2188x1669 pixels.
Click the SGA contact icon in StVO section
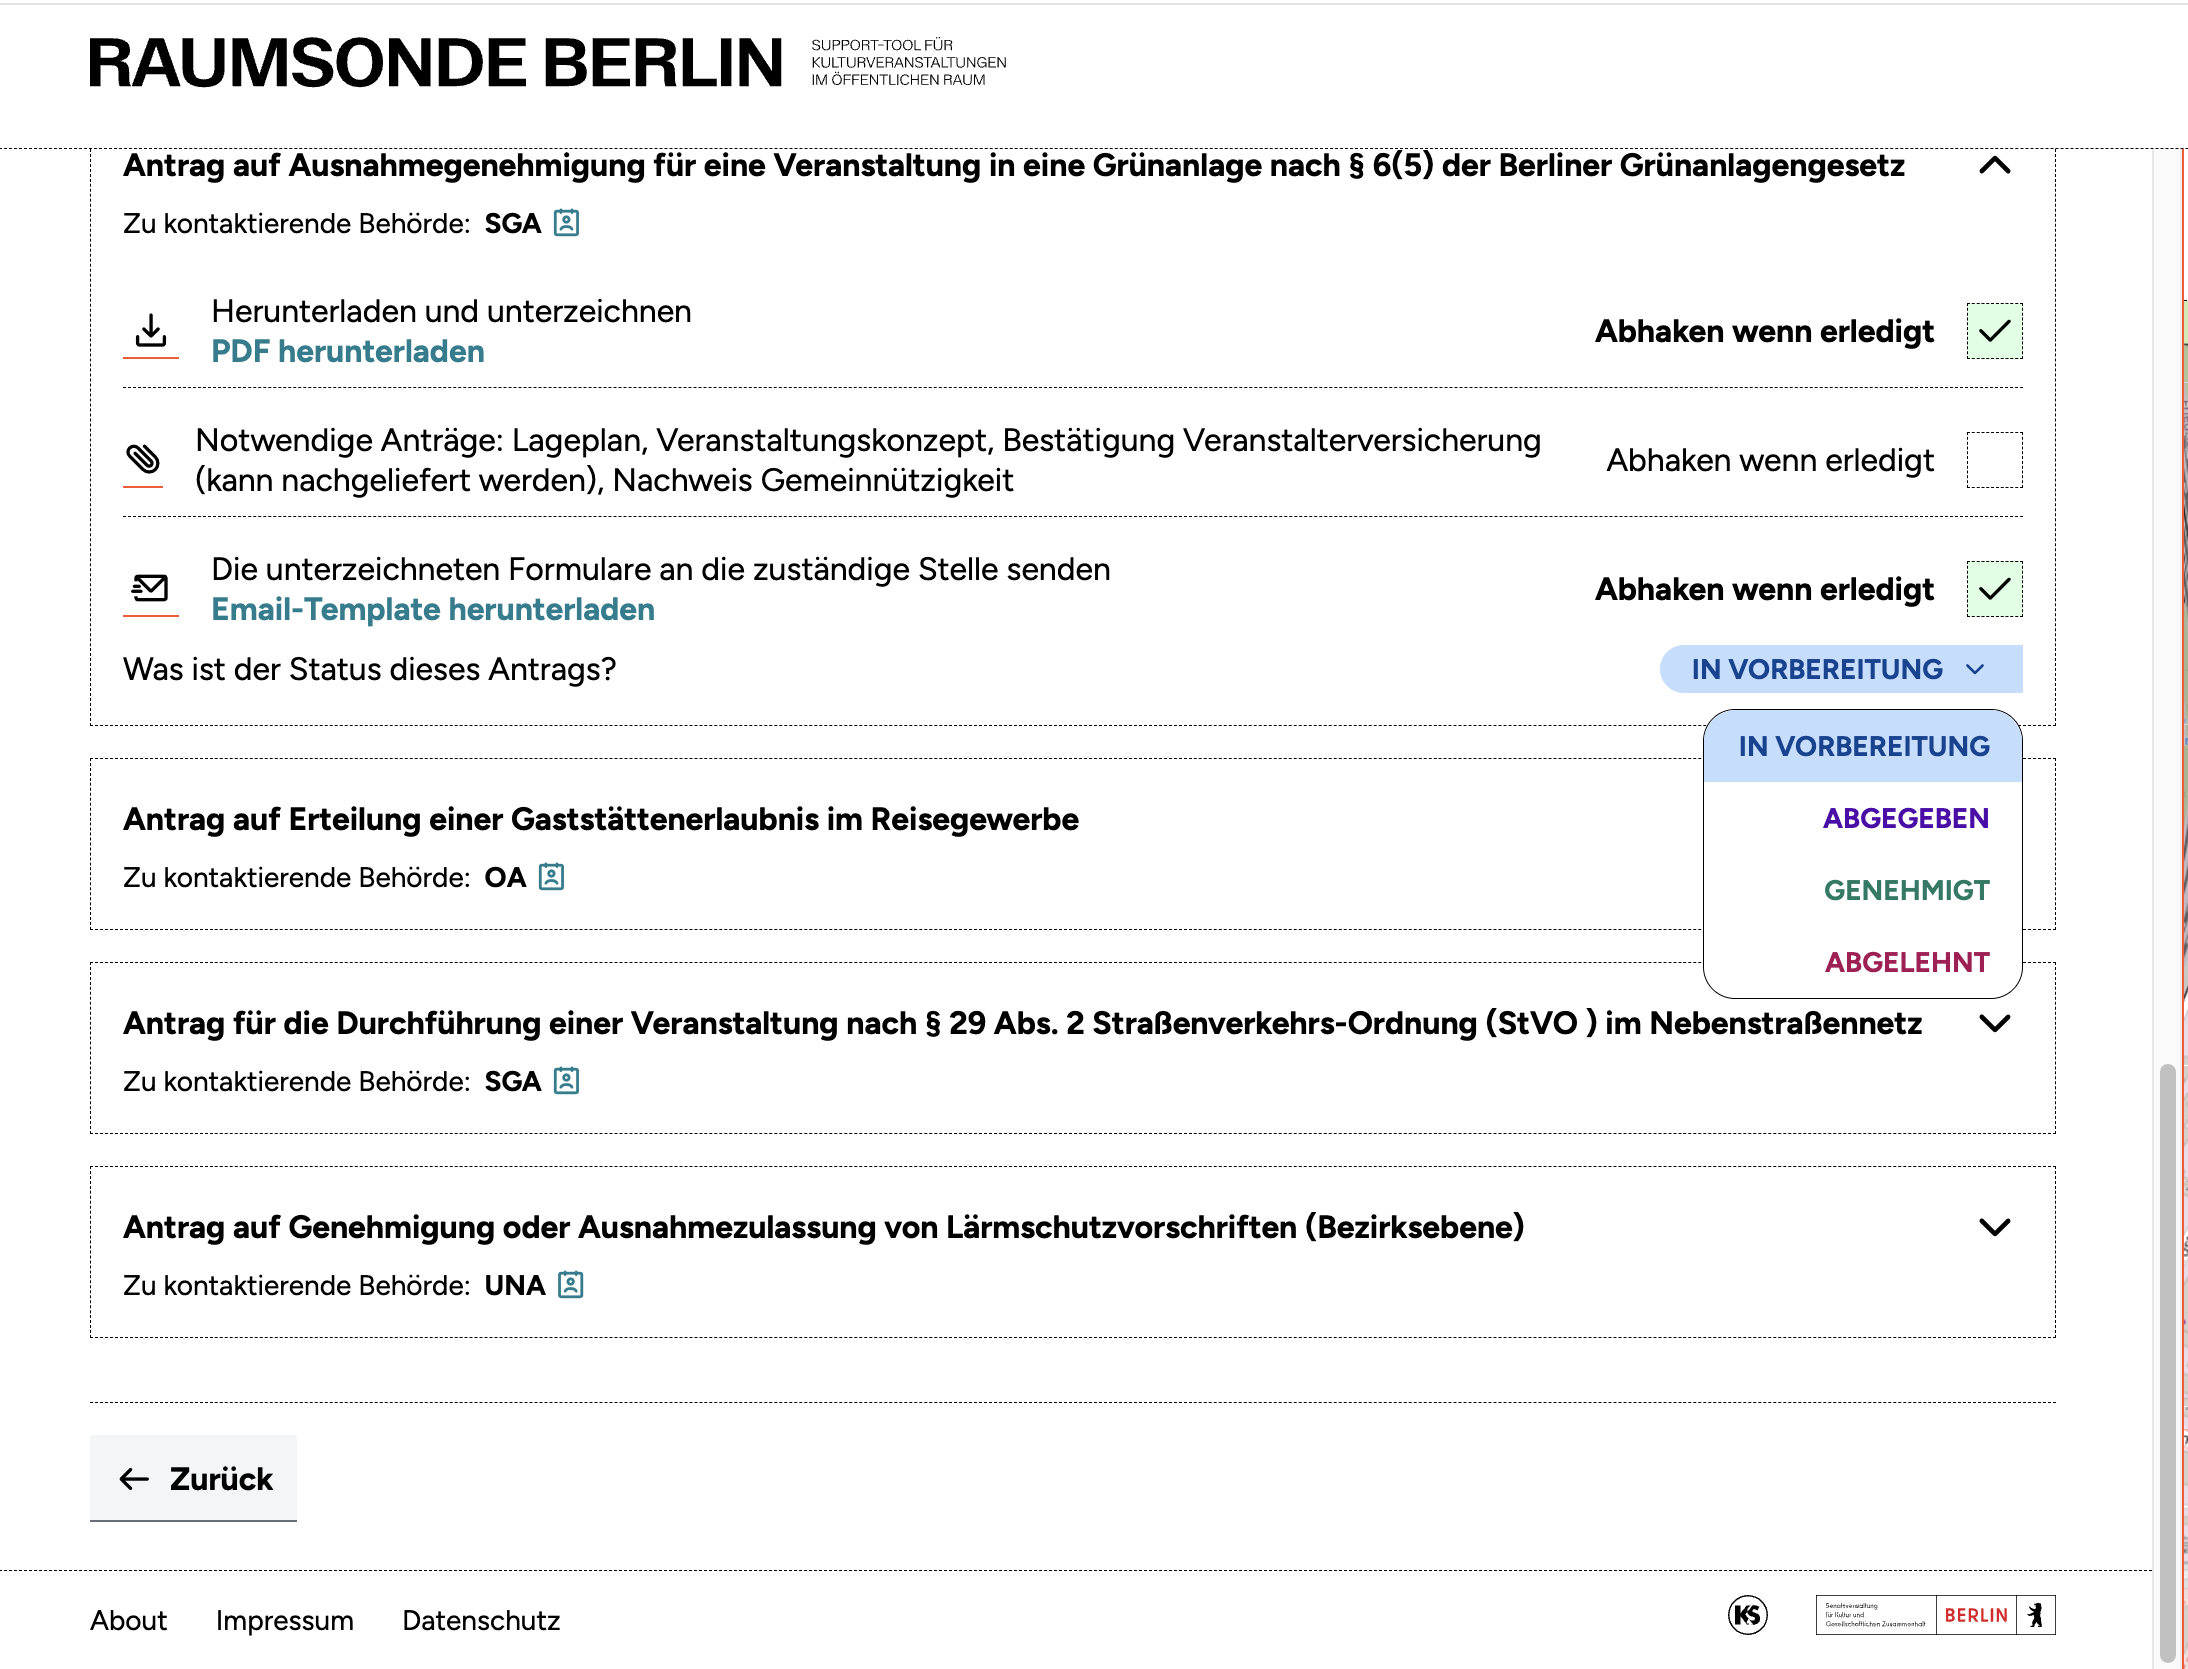tap(566, 1081)
